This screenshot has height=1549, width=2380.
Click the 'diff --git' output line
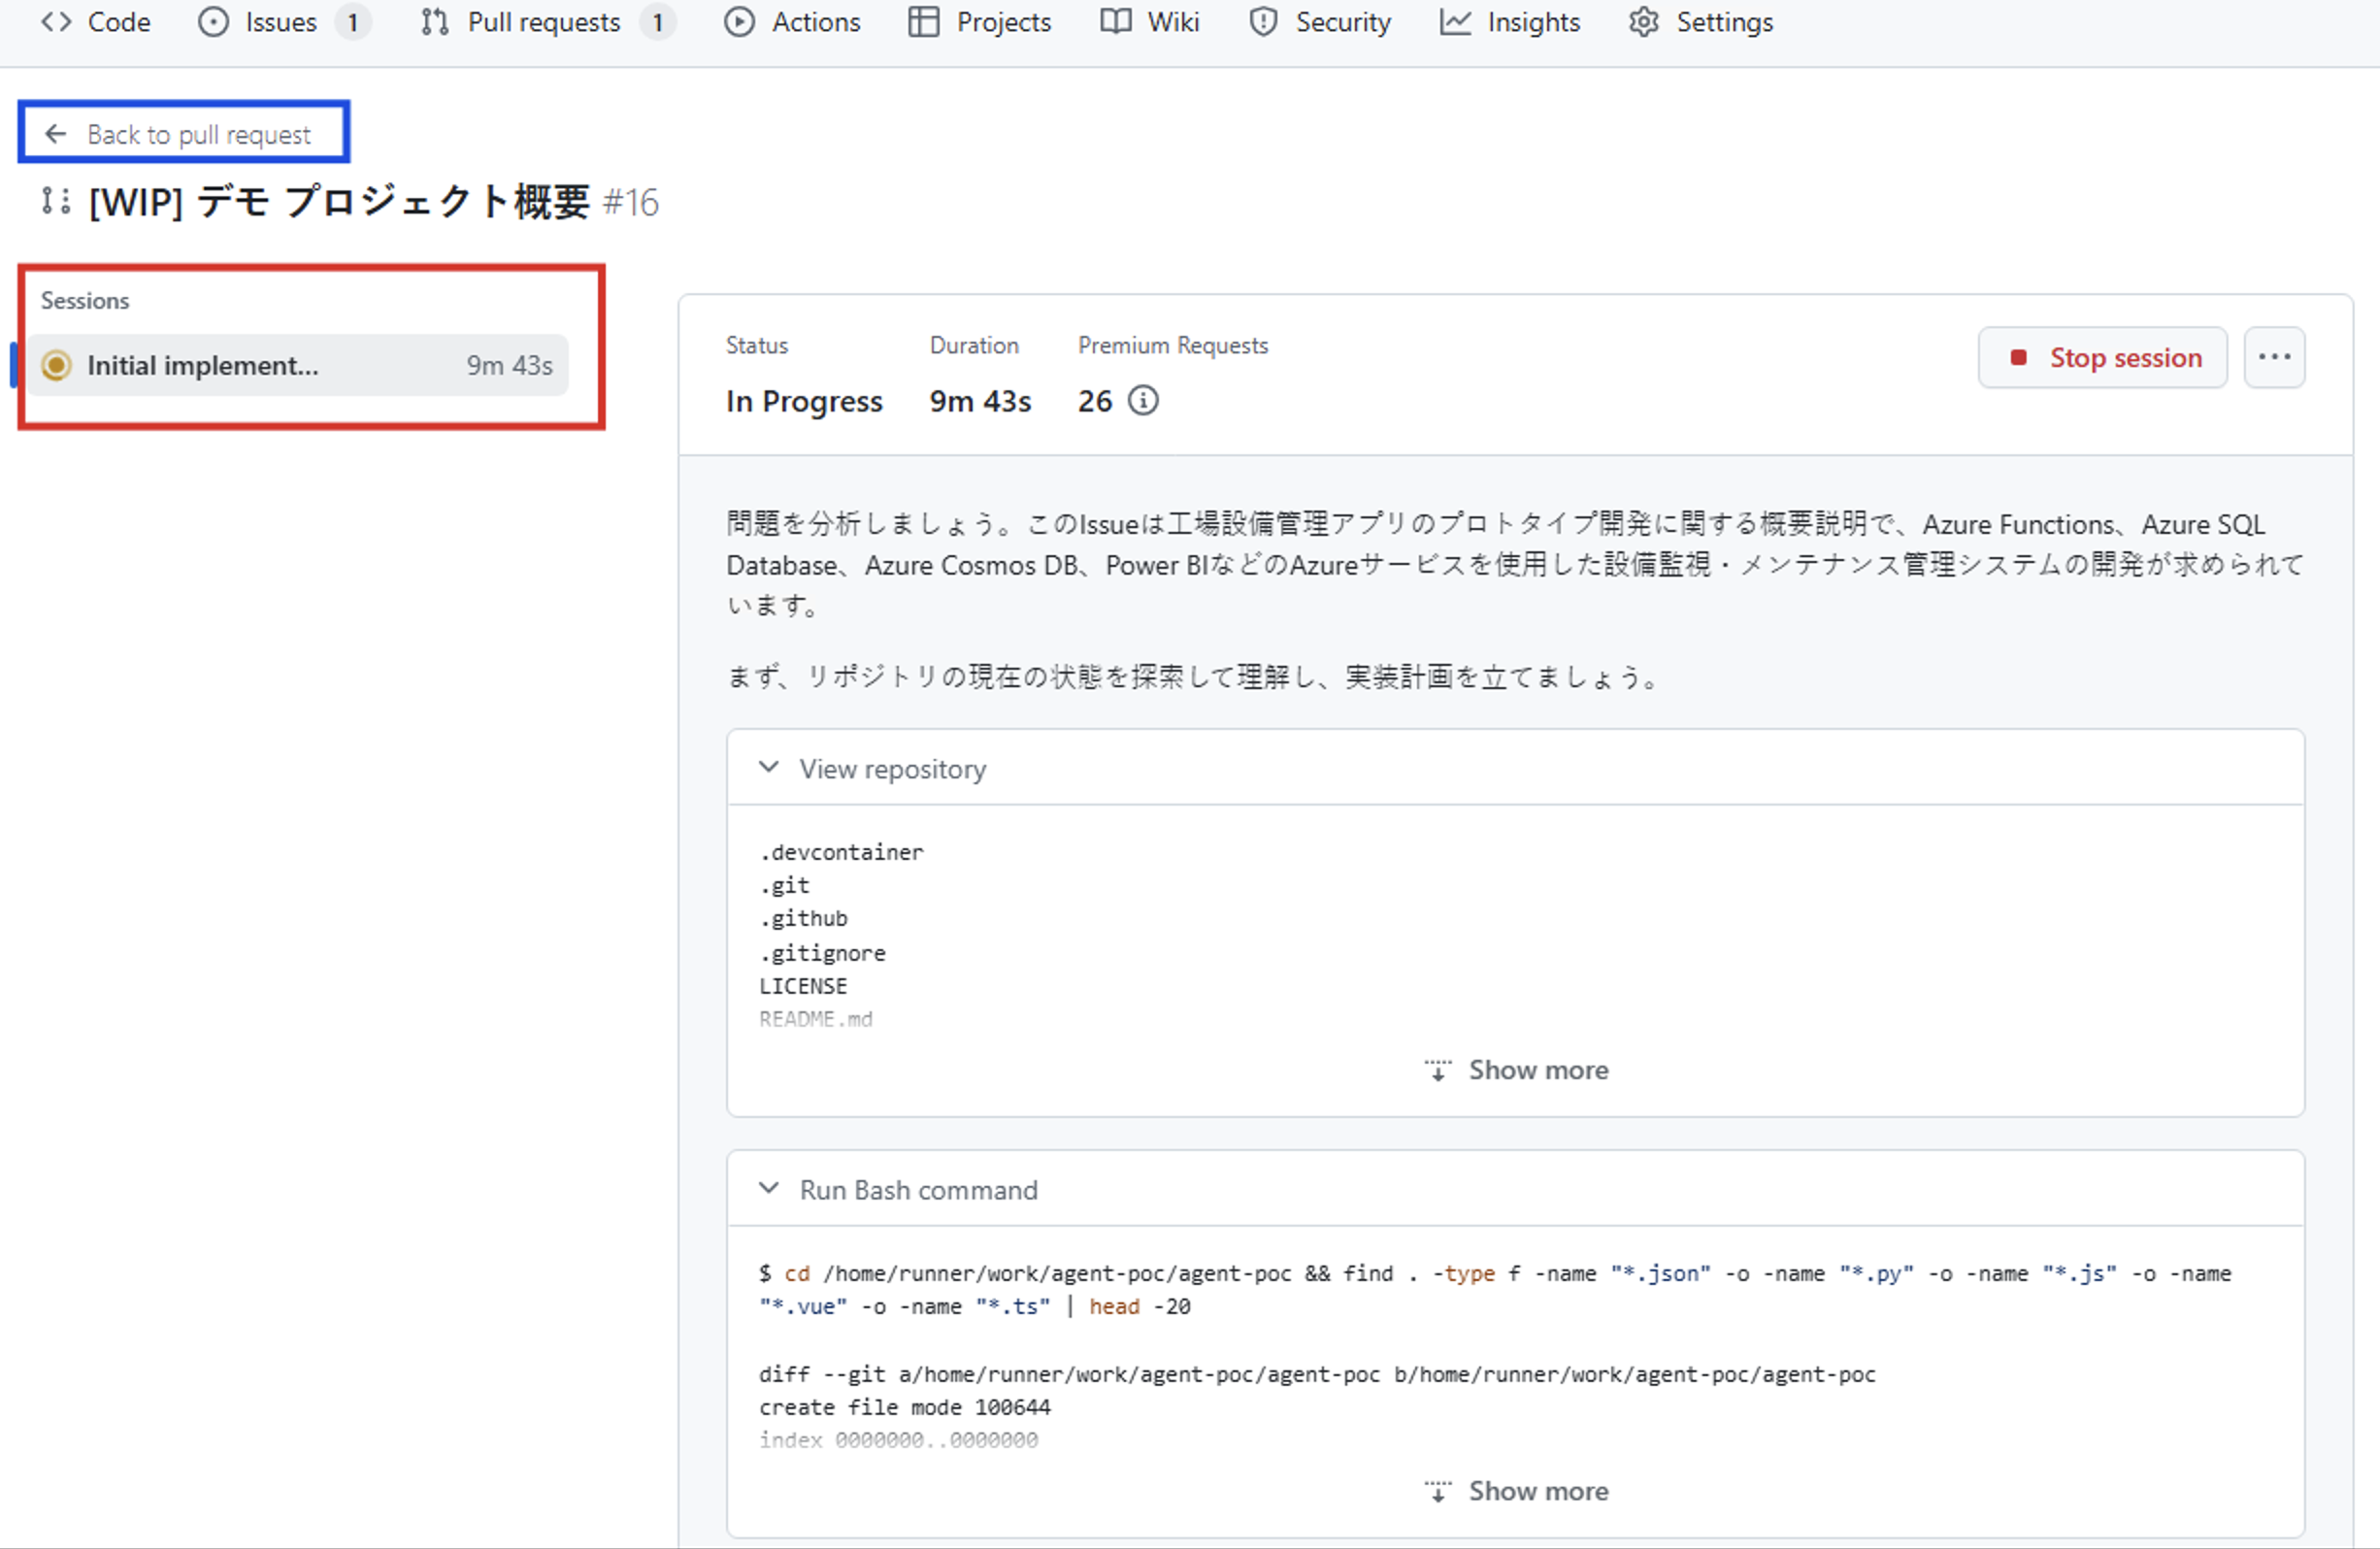[x=1317, y=1374]
